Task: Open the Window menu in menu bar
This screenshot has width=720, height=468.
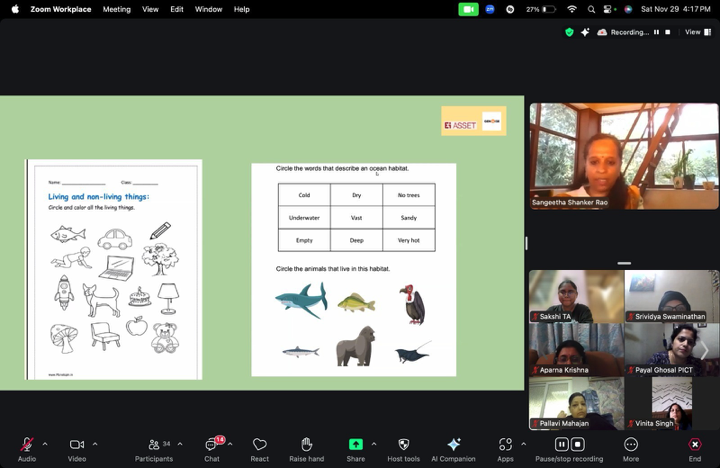Action: pos(208,9)
